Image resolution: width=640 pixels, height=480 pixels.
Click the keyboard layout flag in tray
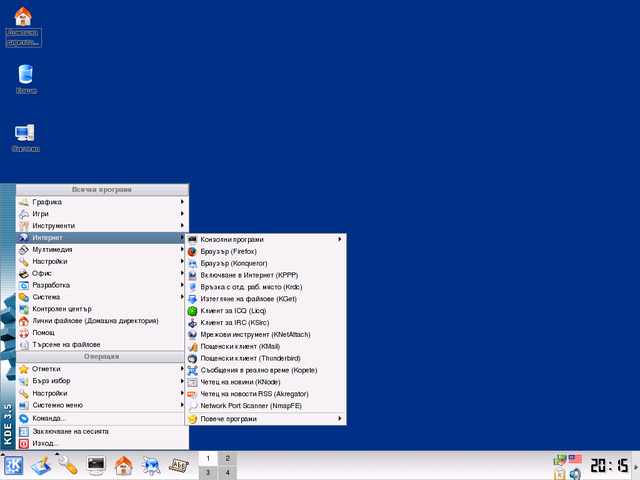575,459
